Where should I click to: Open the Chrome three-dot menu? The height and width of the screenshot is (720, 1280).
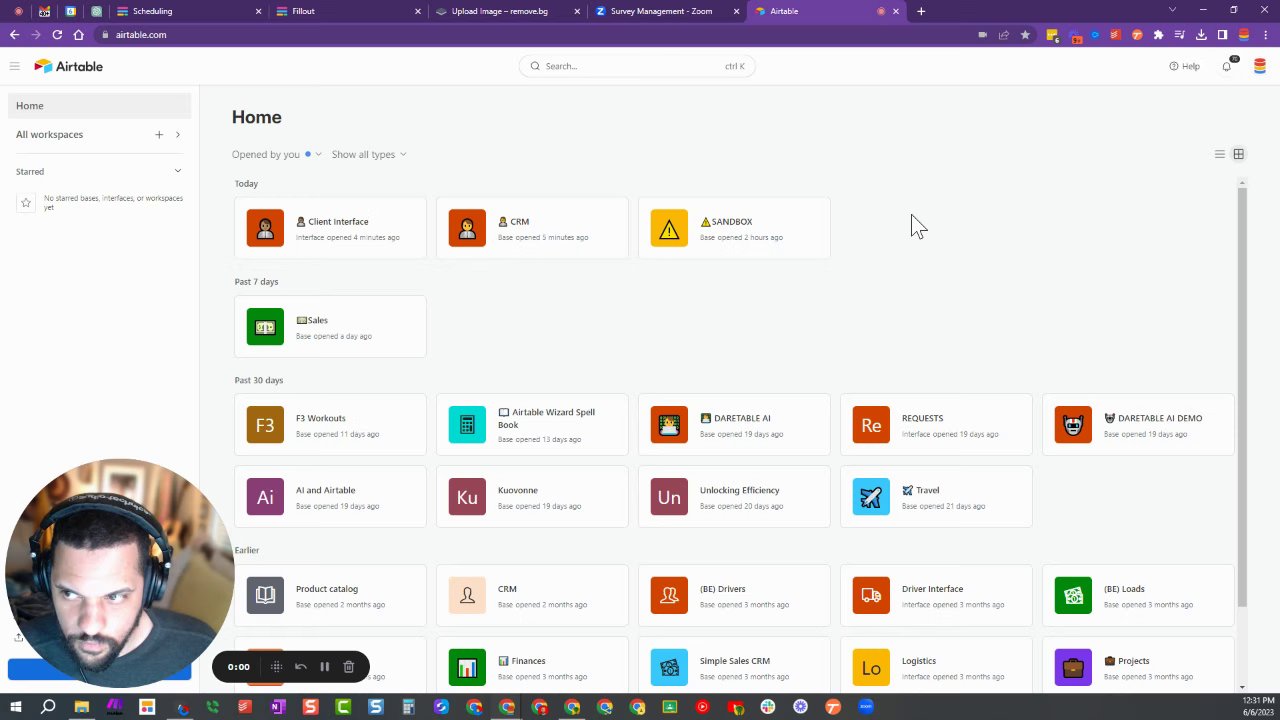tap(1264, 35)
